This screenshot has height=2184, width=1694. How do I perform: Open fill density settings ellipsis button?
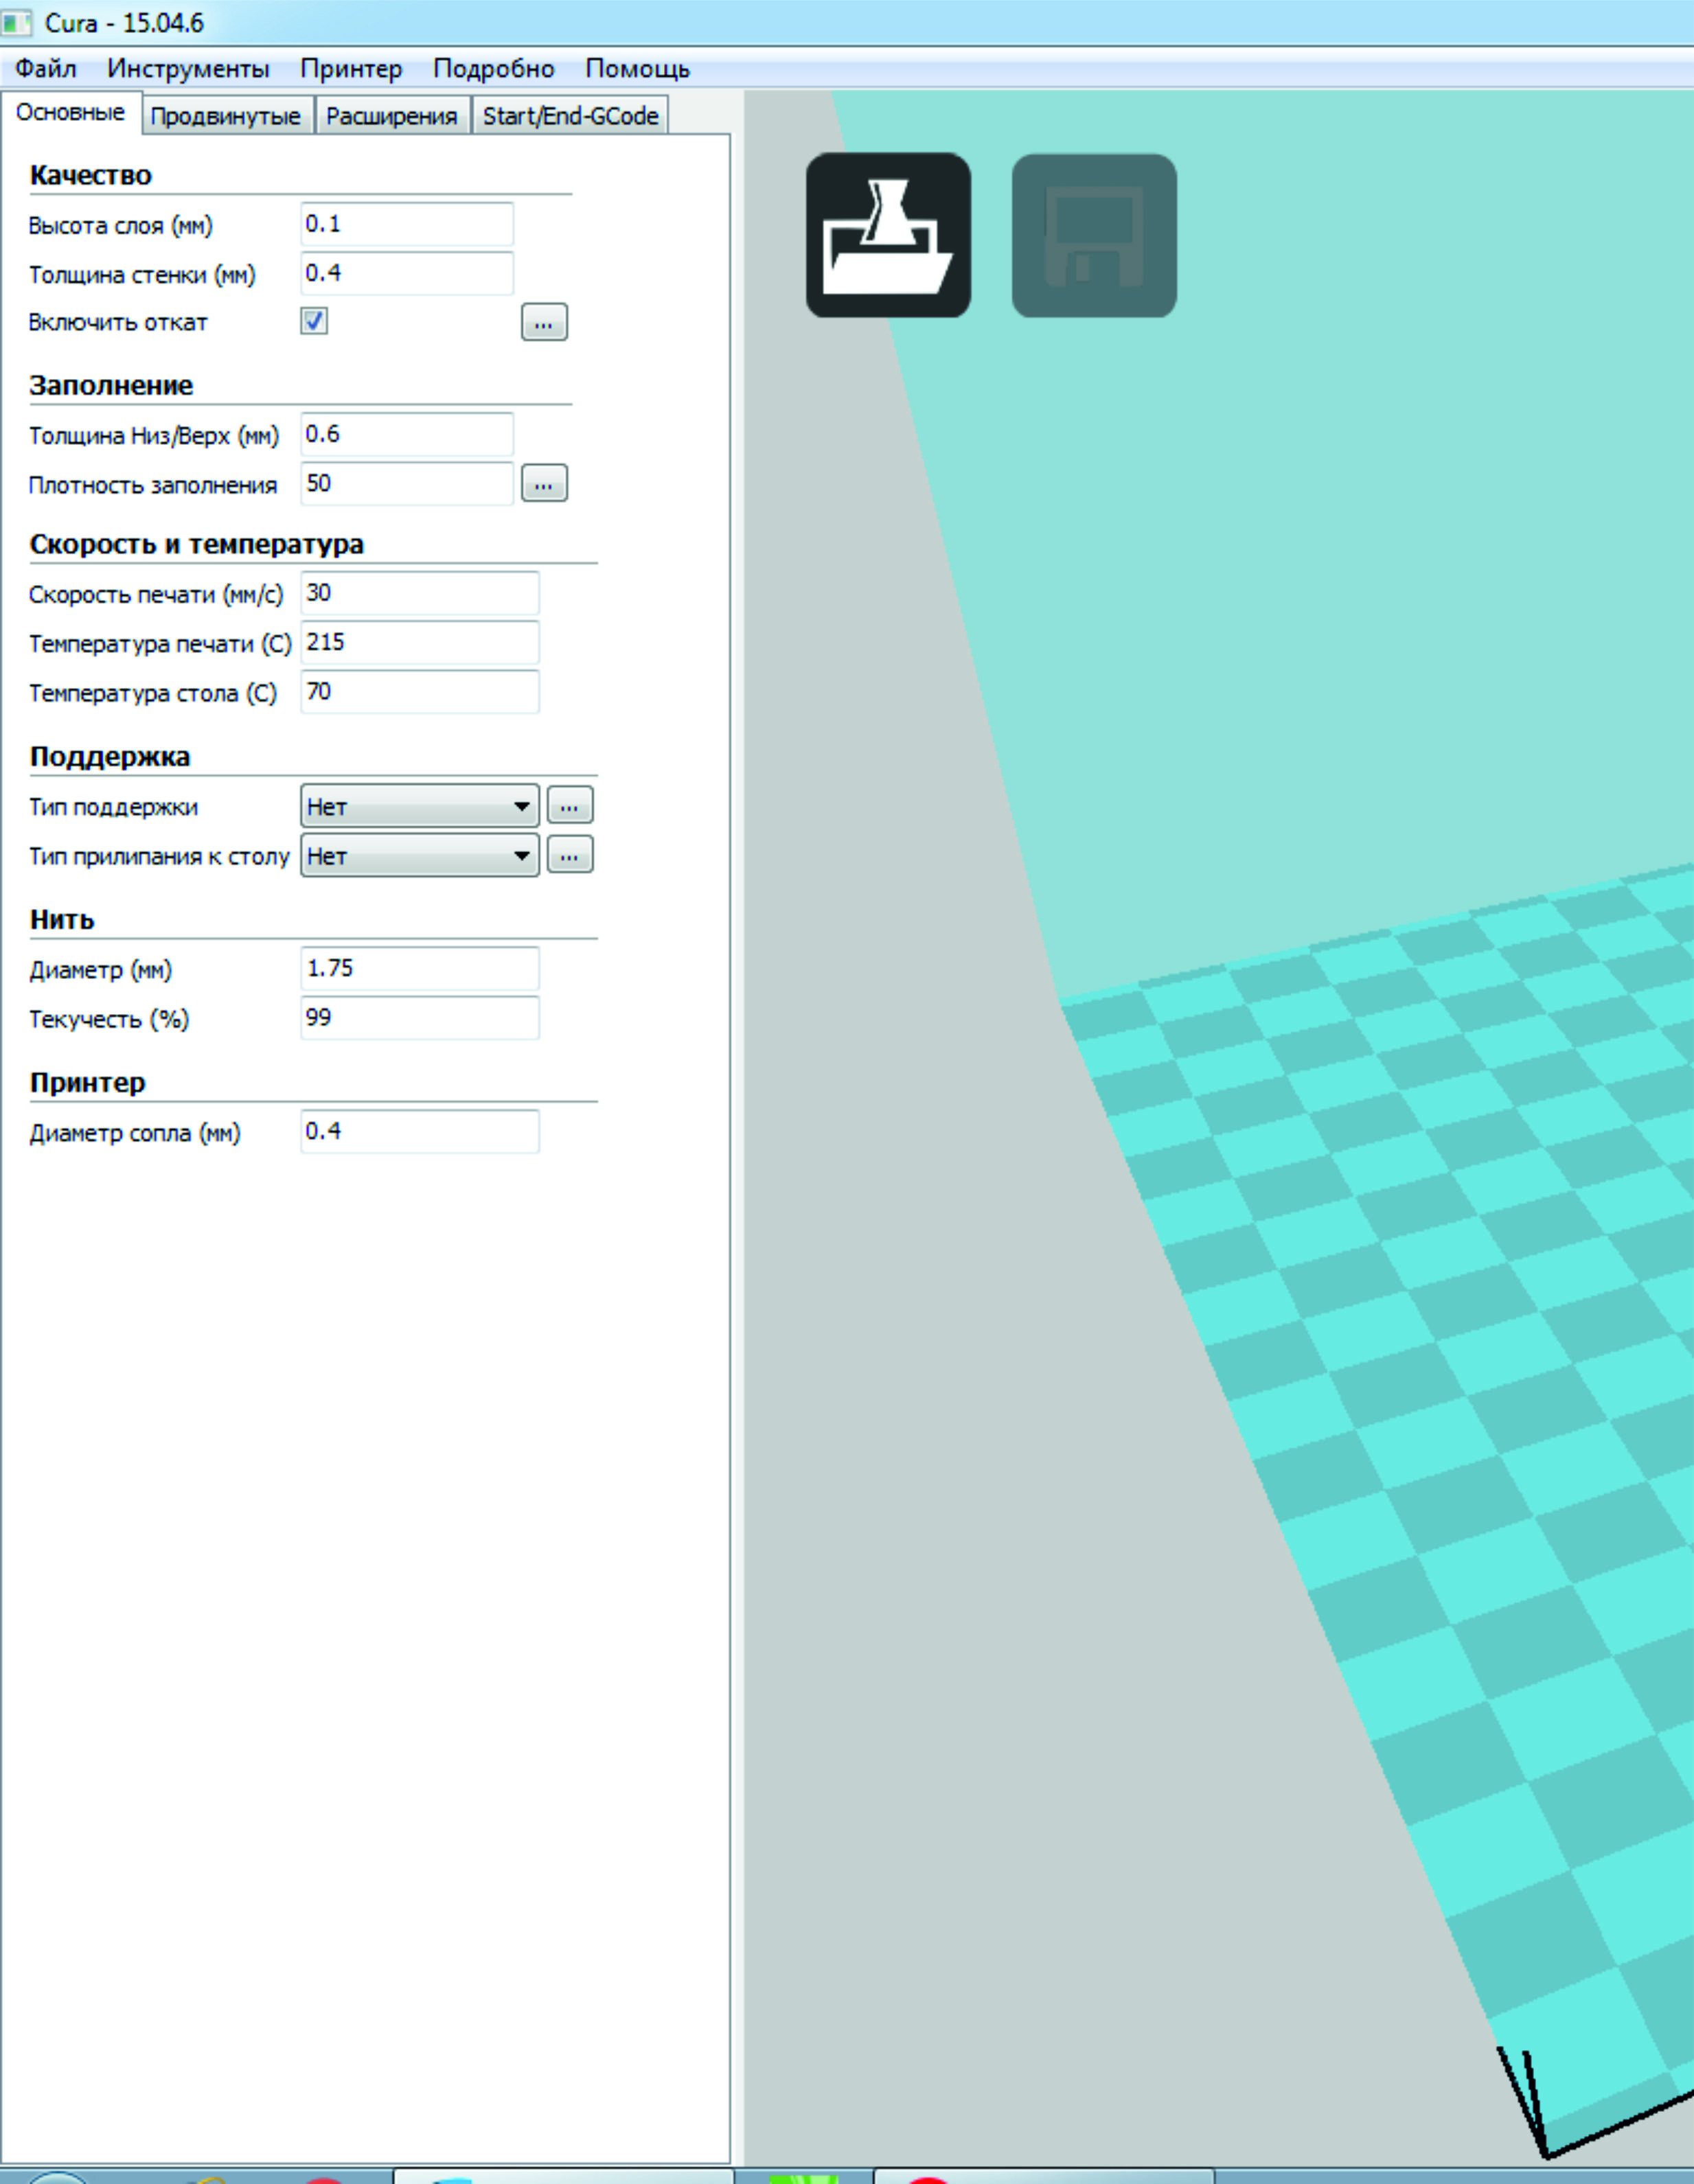(x=544, y=484)
